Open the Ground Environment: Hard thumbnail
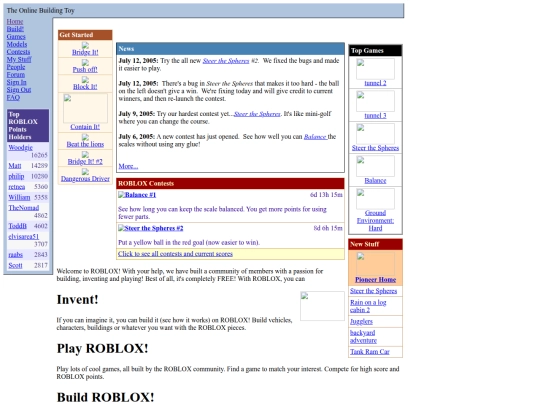Viewport: 540px width, 405px height. [x=375, y=199]
